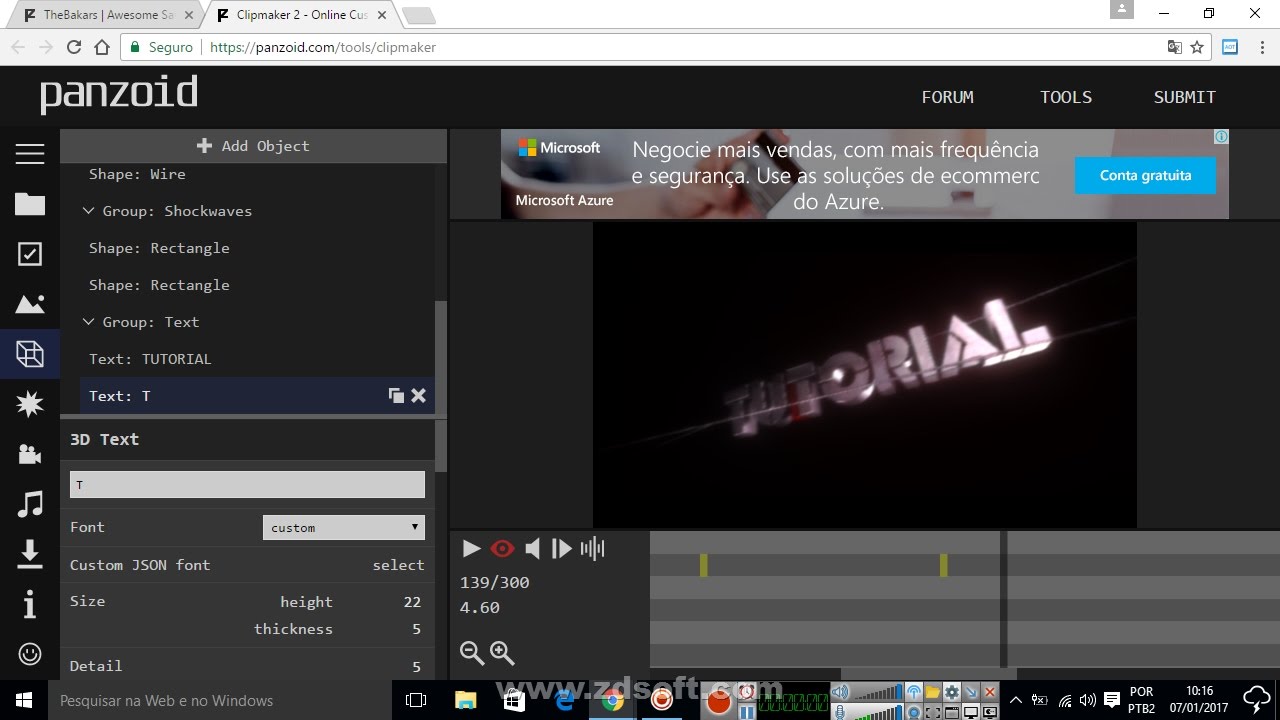
Task: Show hidden system tray icons
Action: [1016, 700]
